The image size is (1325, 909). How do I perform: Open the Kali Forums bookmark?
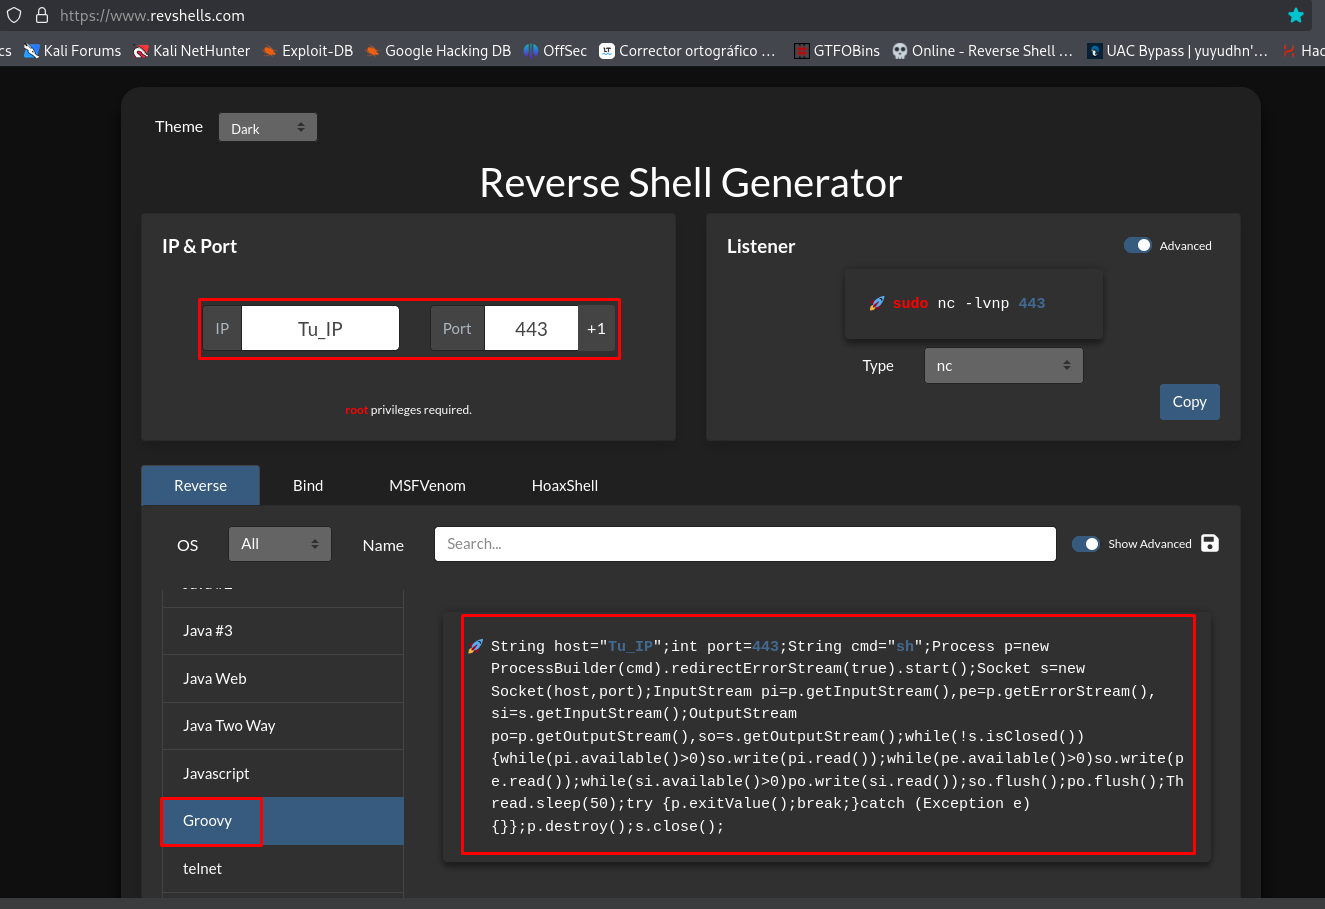coord(72,50)
